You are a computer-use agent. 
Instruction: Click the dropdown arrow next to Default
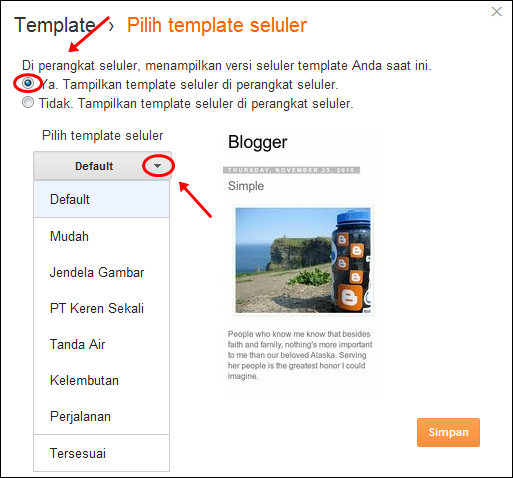[158, 166]
